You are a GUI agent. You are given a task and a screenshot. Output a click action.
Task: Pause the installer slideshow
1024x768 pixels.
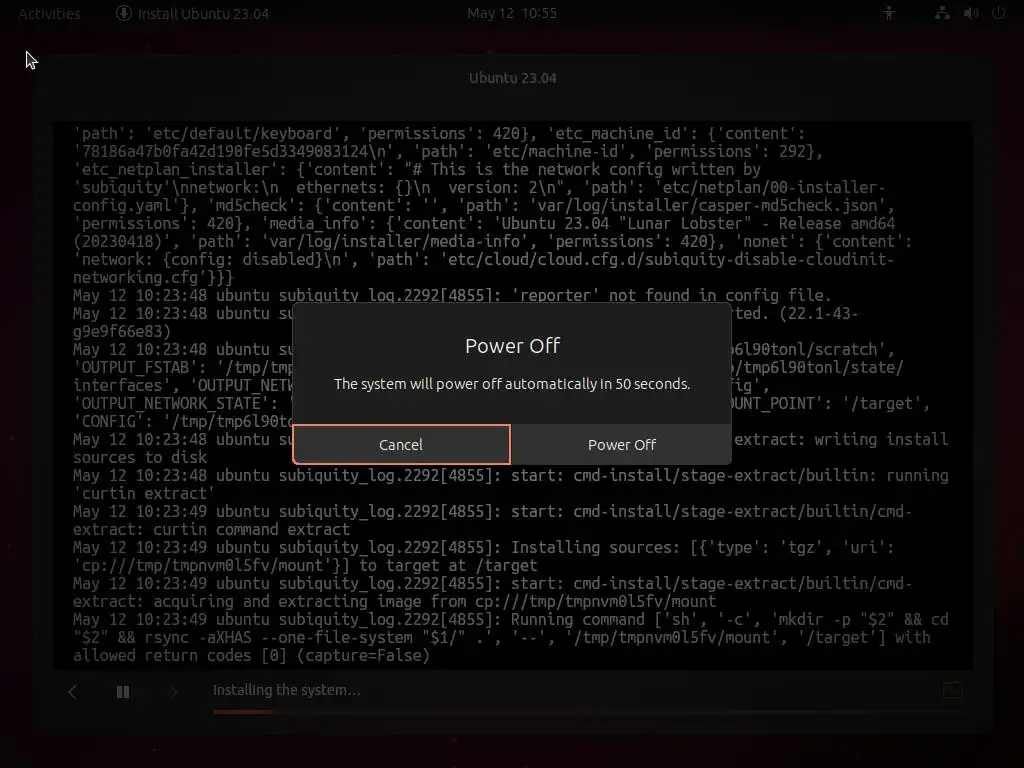click(x=123, y=692)
